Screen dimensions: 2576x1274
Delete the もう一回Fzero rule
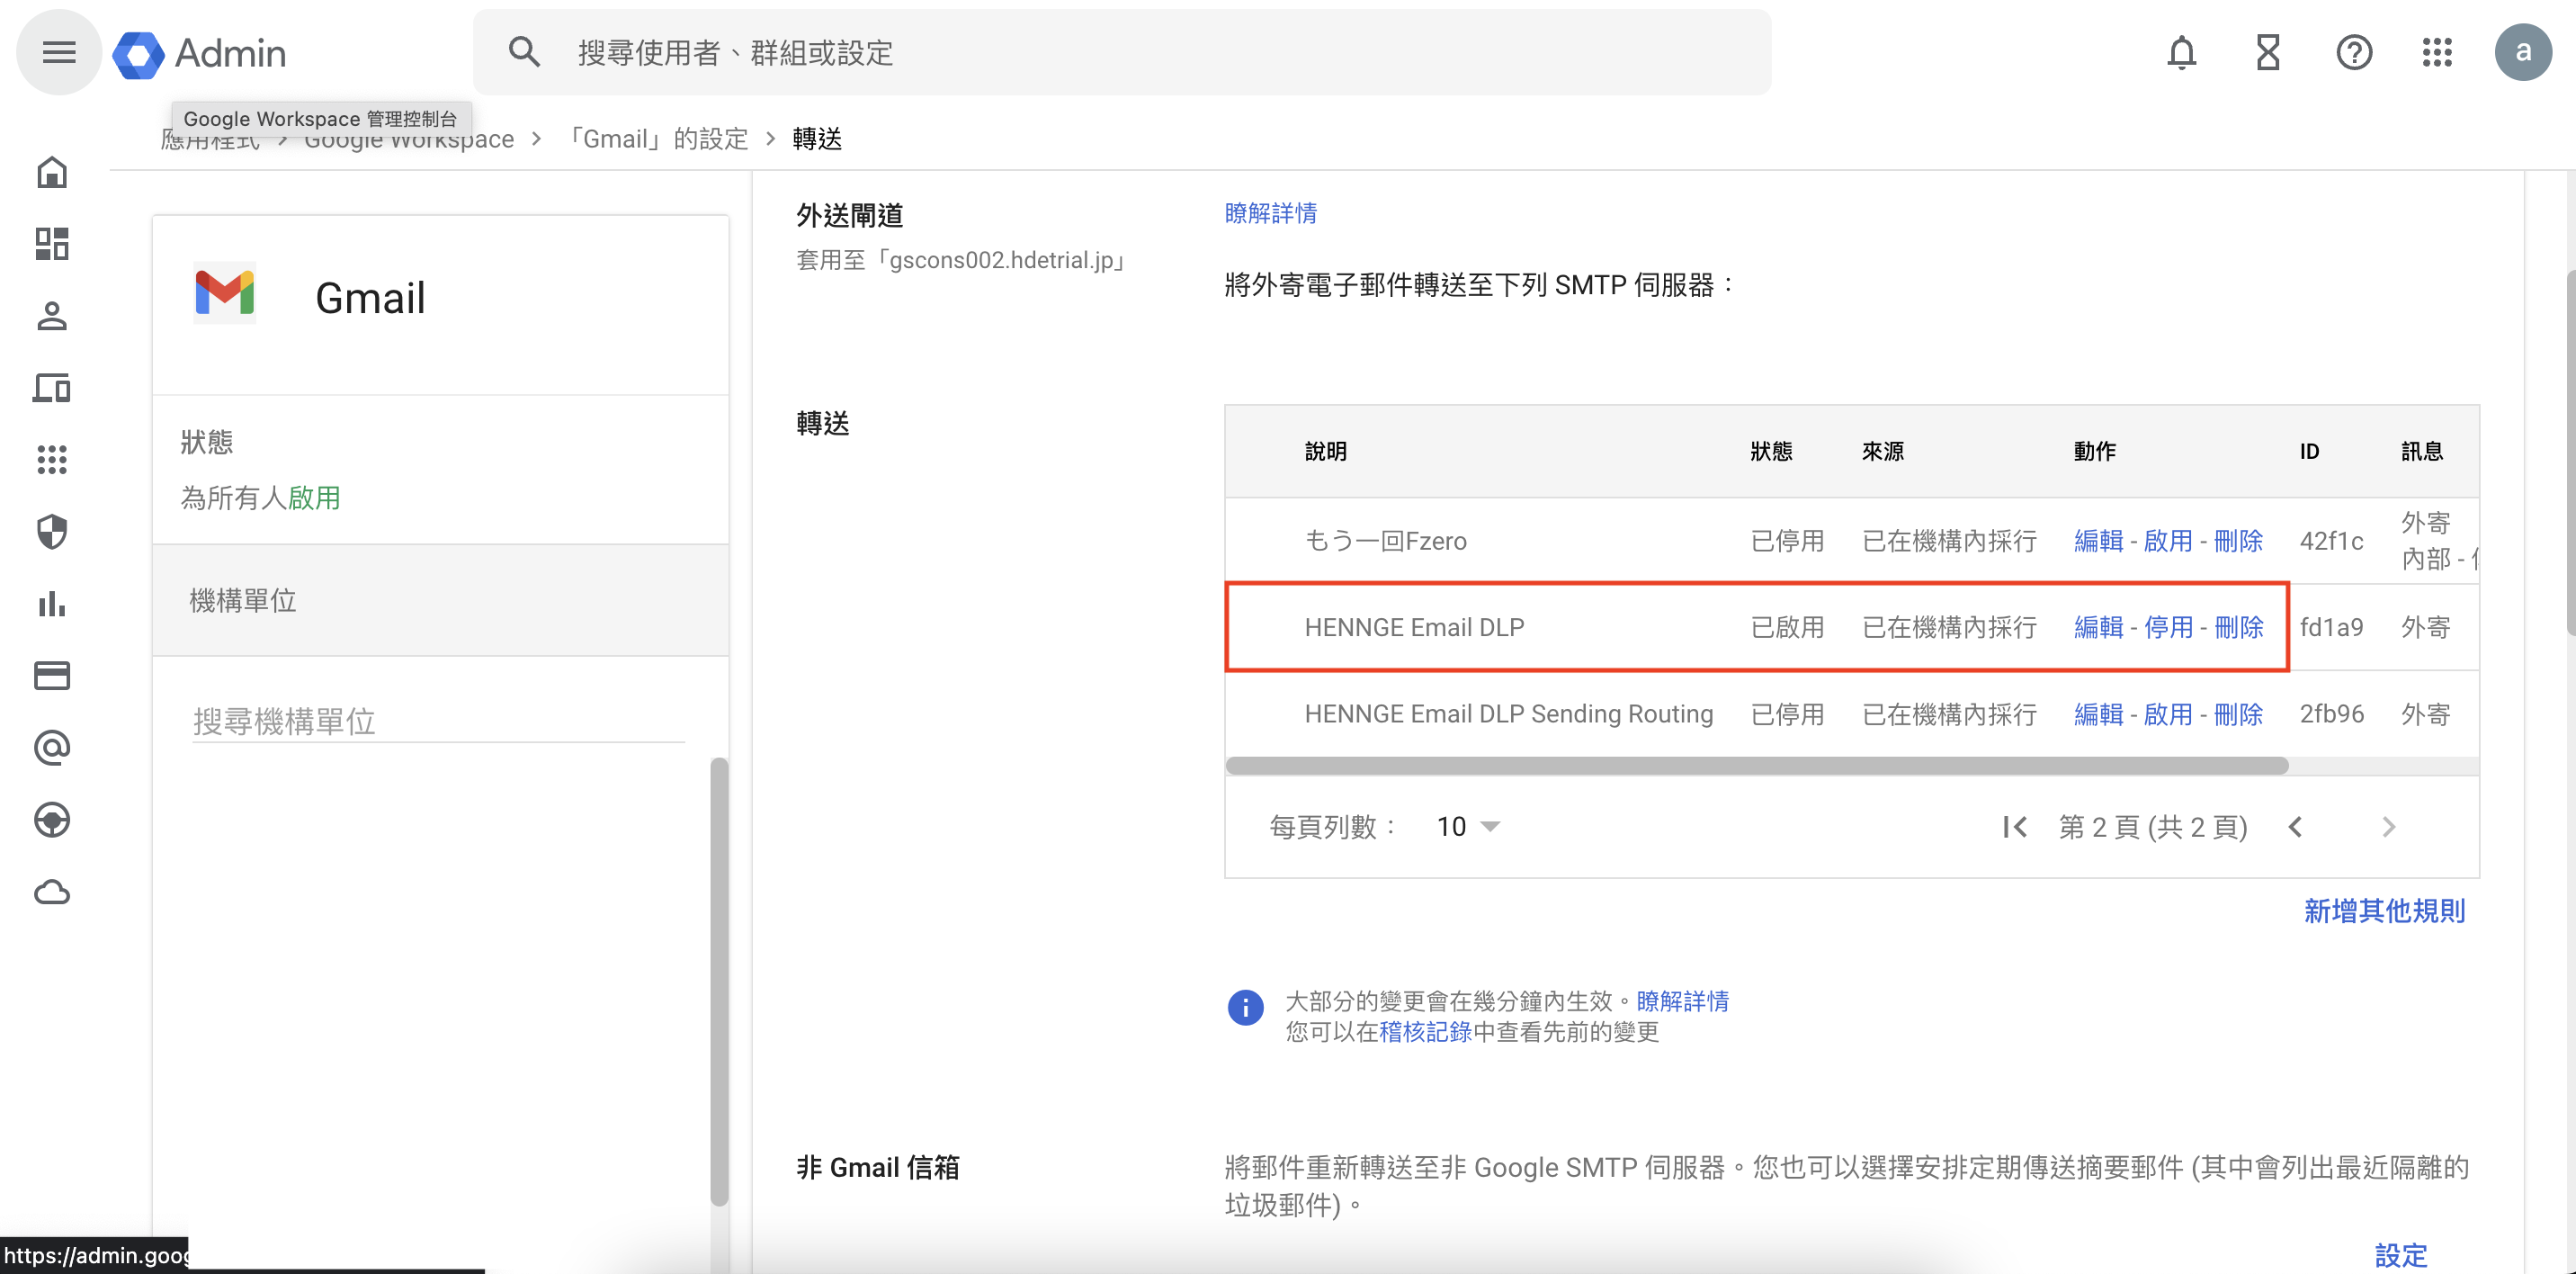(2237, 541)
